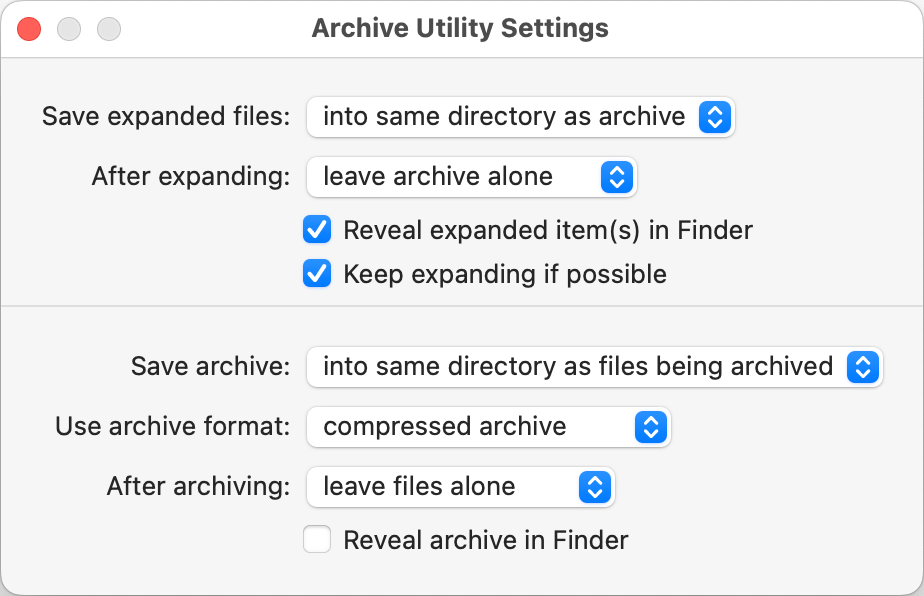Click the "Save expanded files:" label
The height and width of the screenshot is (596, 924).
tap(166, 117)
